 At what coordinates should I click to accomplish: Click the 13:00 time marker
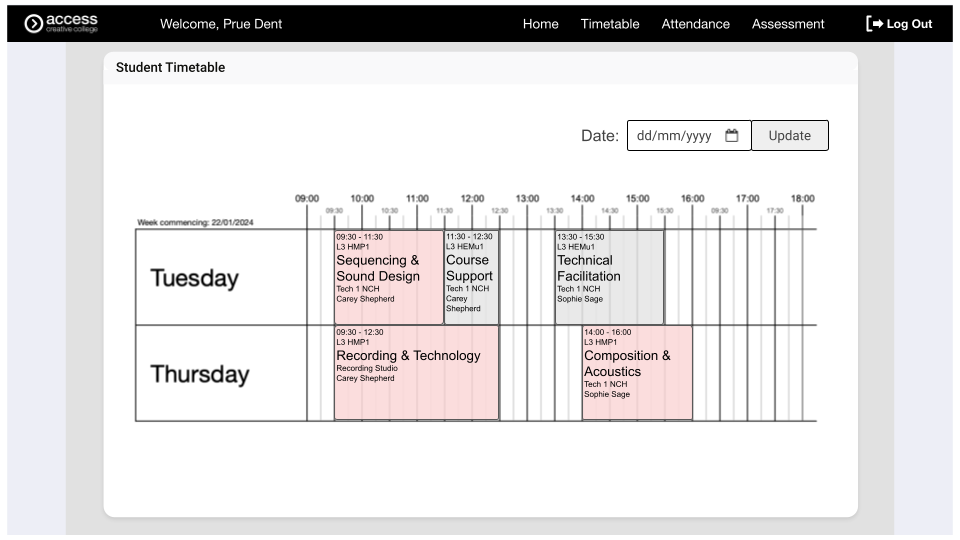(x=527, y=199)
